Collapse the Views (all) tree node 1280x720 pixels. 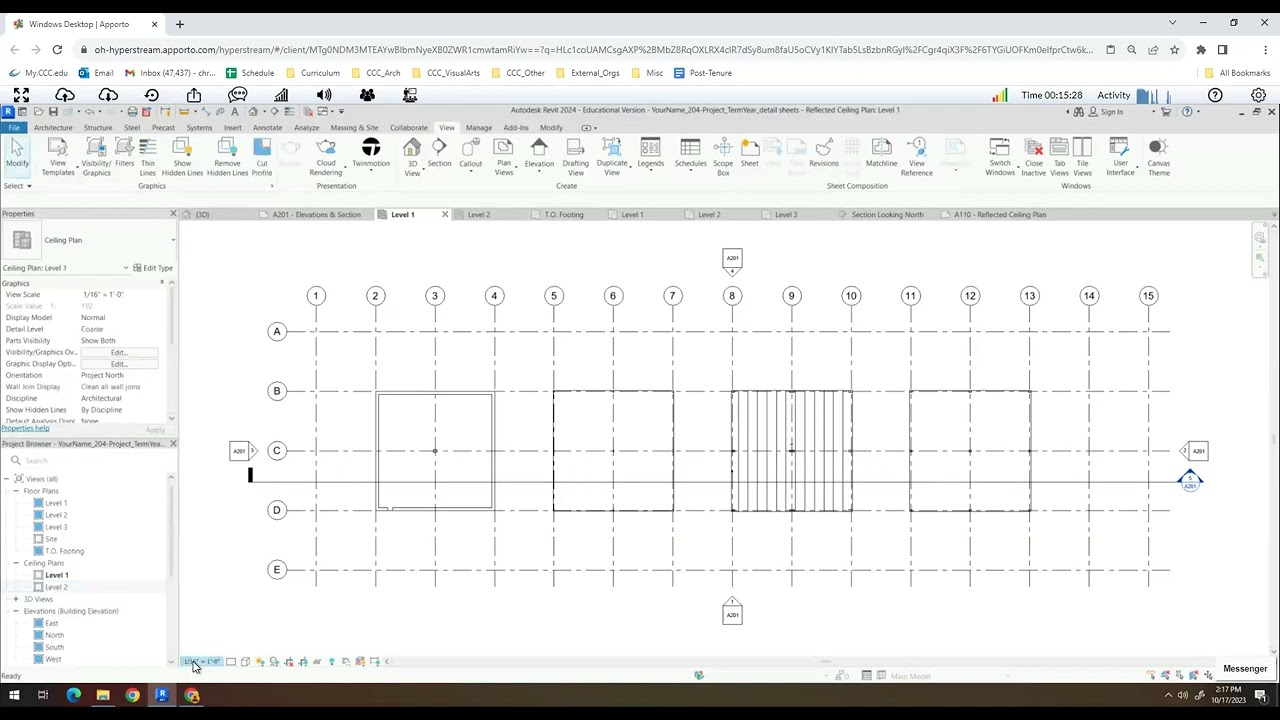(8, 479)
